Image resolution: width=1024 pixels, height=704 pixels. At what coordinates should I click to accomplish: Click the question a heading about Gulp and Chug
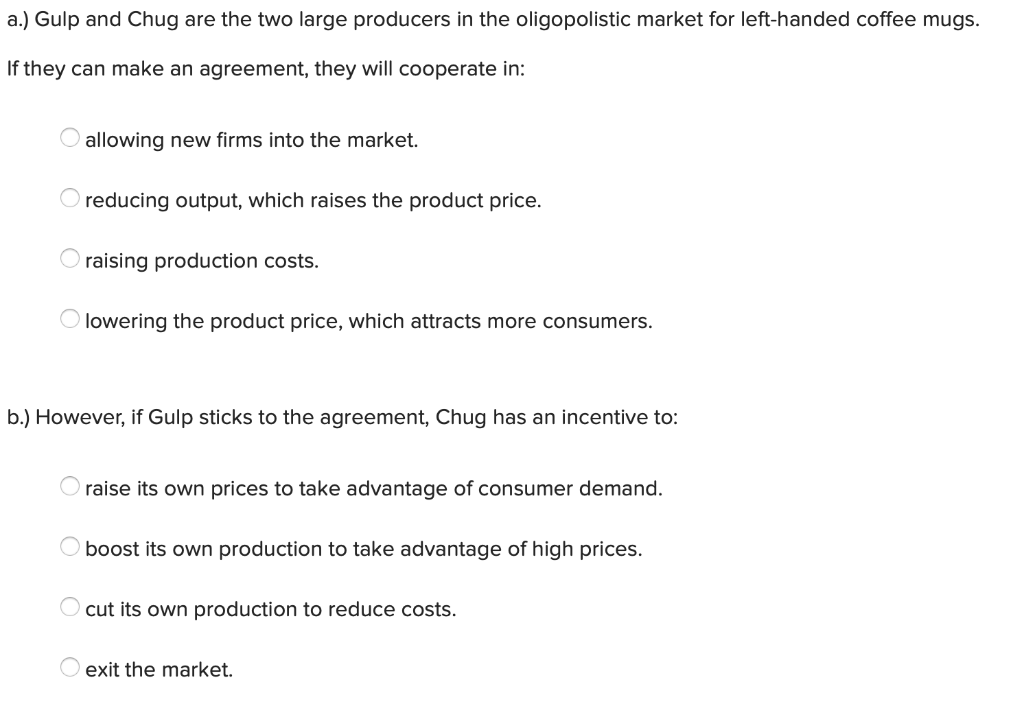coord(490,18)
